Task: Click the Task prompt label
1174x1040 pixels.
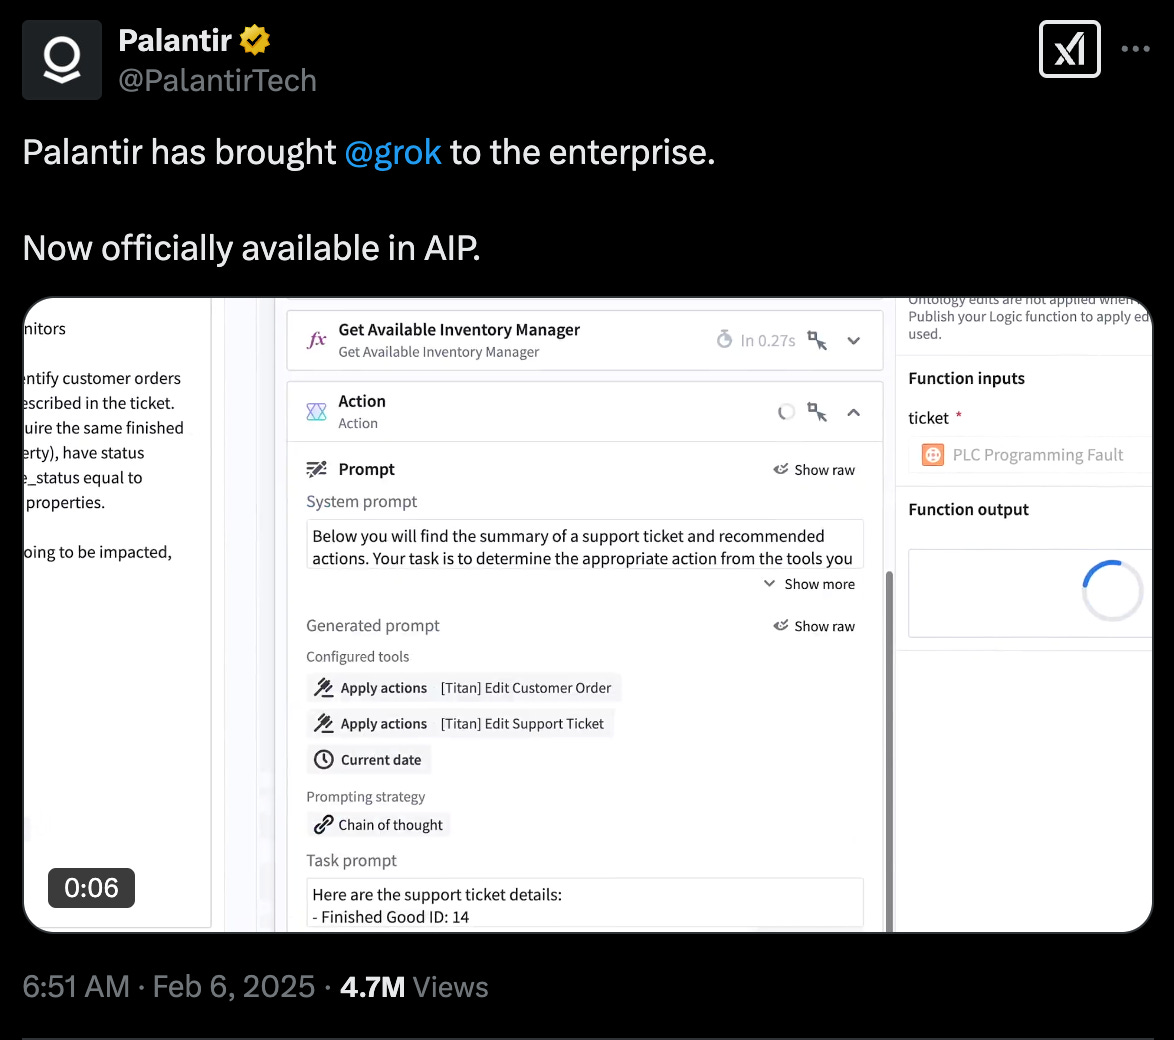Action: pyautogui.click(x=351, y=860)
